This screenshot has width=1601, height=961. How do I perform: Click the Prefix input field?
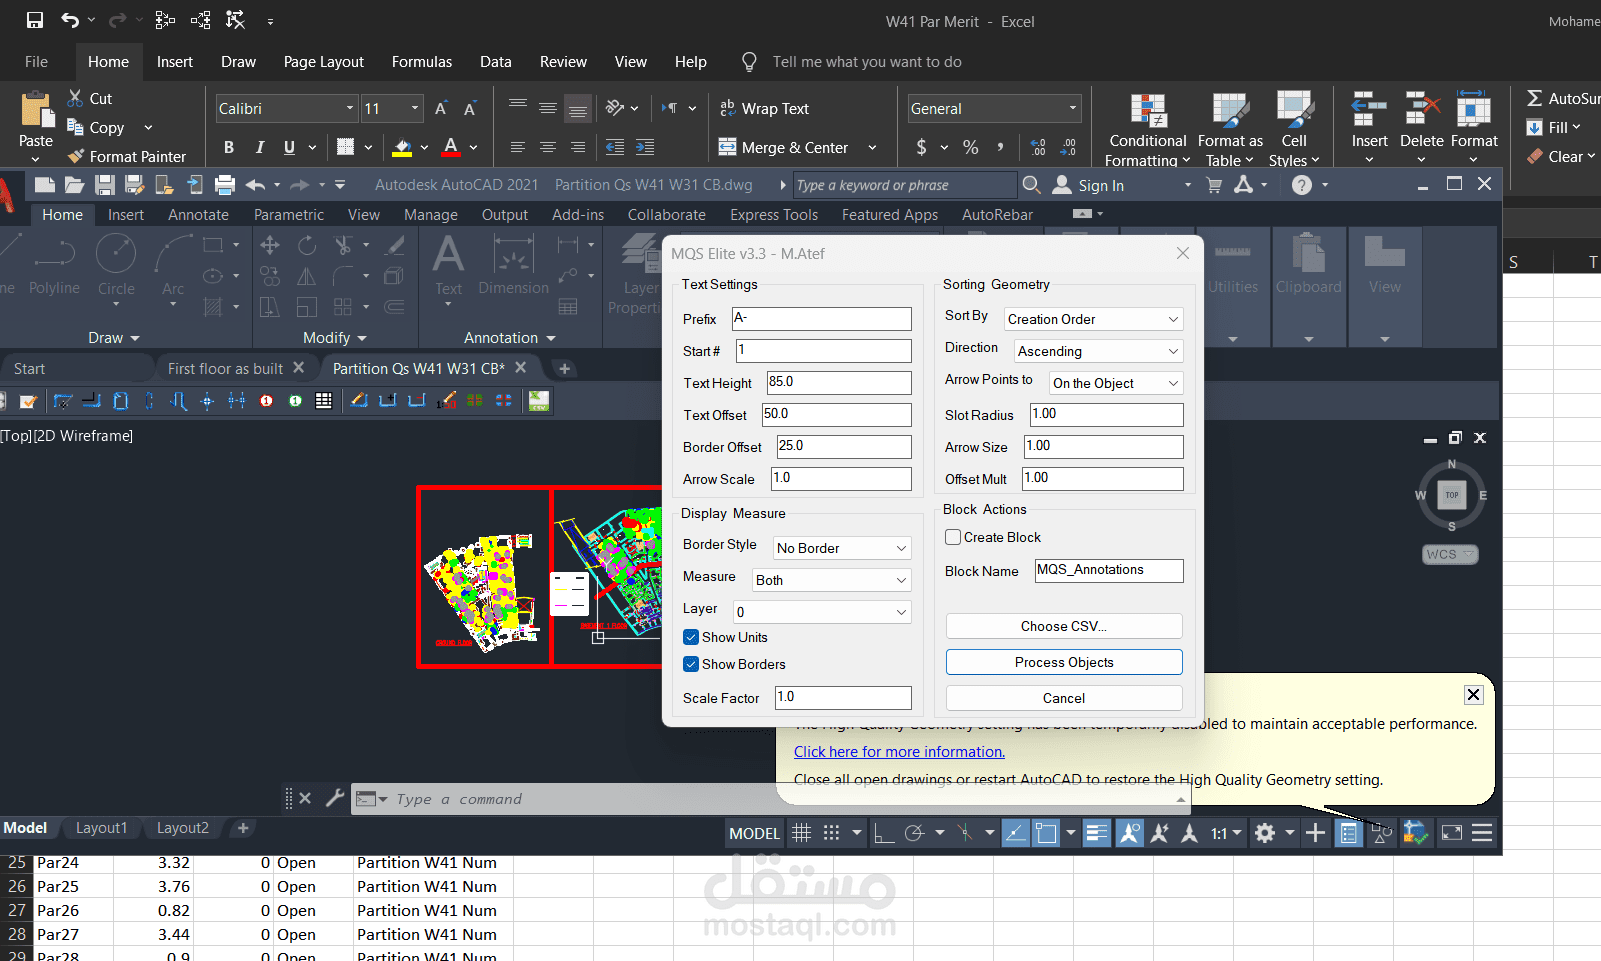822,319
